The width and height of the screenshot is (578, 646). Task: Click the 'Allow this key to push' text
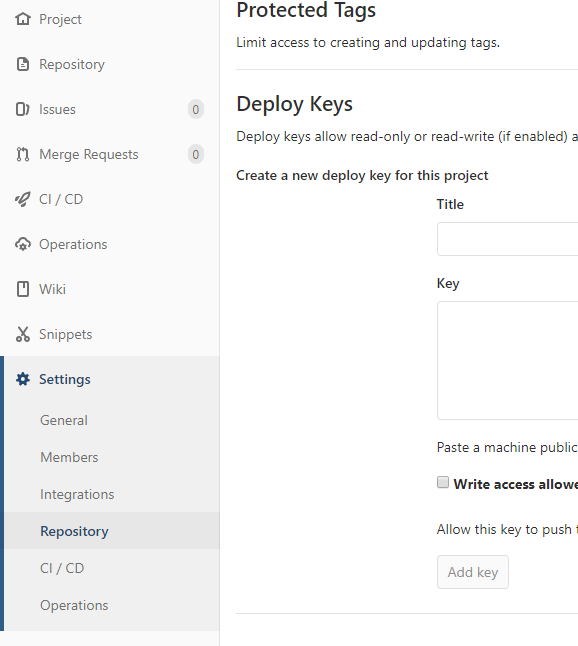pos(507,529)
